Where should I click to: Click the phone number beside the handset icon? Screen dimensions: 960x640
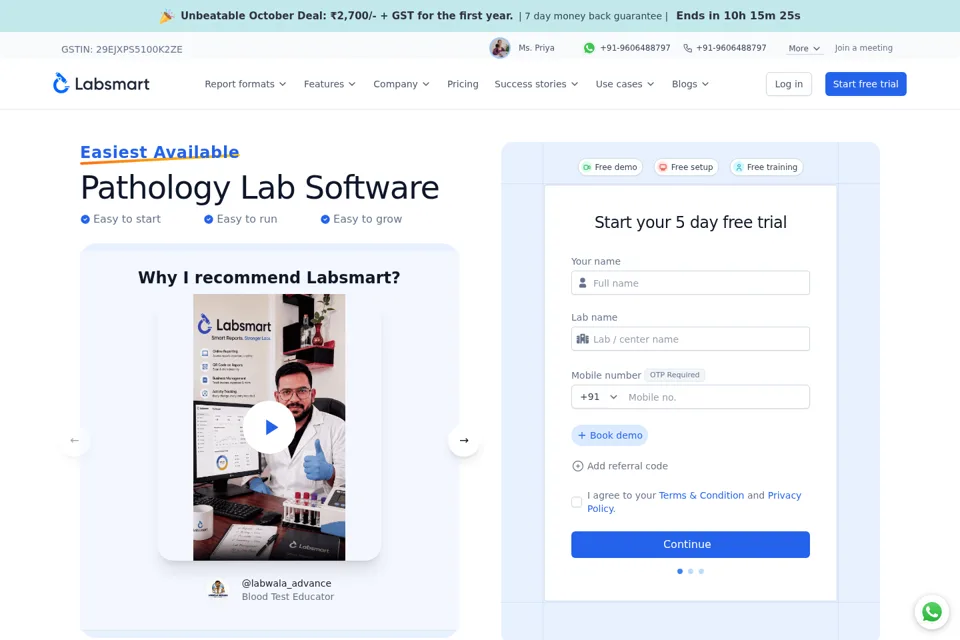[x=731, y=48]
